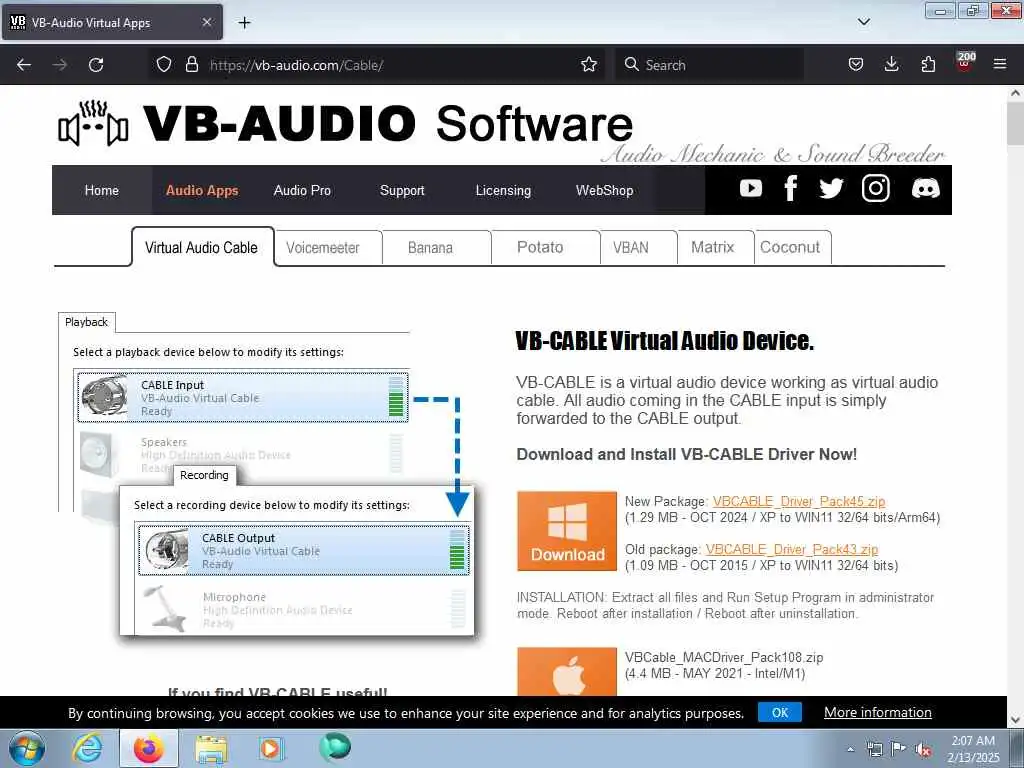Switch to the Potato tab

(539, 248)
